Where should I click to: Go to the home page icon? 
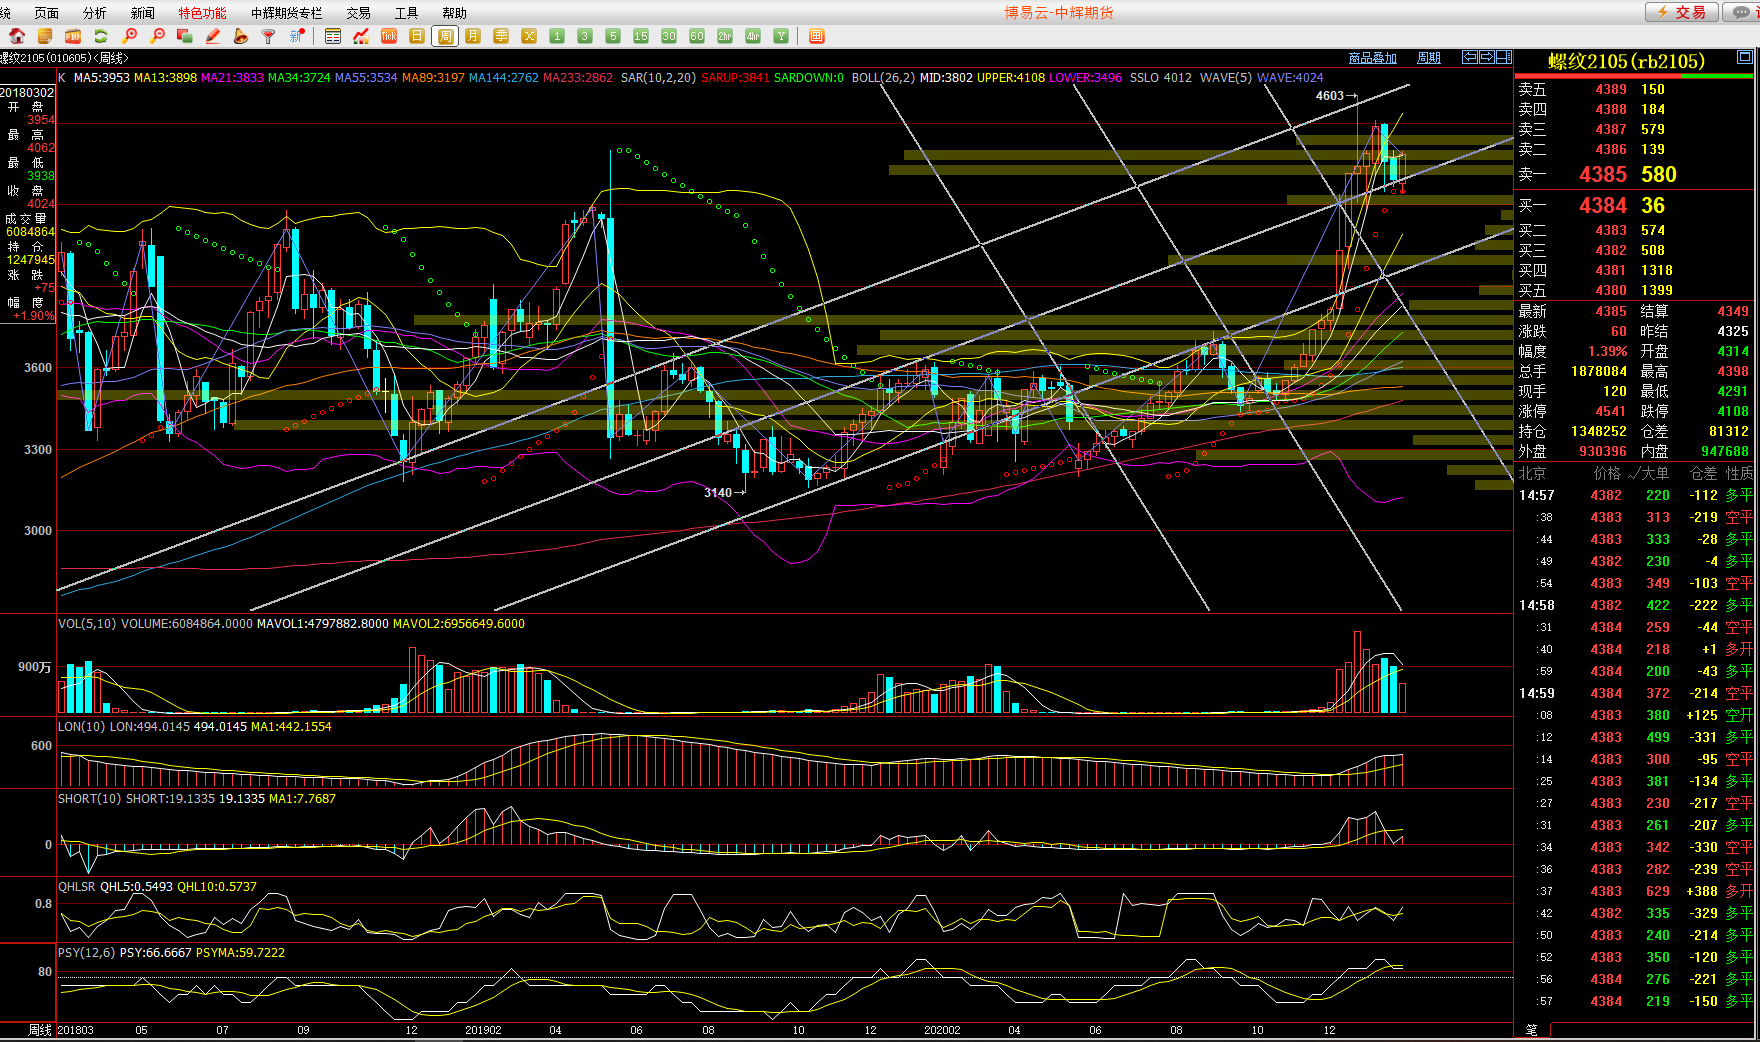pyautogui.click(x=17, y=36)
